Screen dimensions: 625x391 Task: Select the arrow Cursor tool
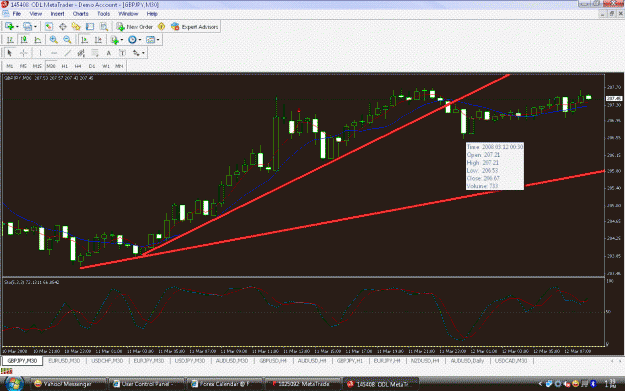point(10,53)
